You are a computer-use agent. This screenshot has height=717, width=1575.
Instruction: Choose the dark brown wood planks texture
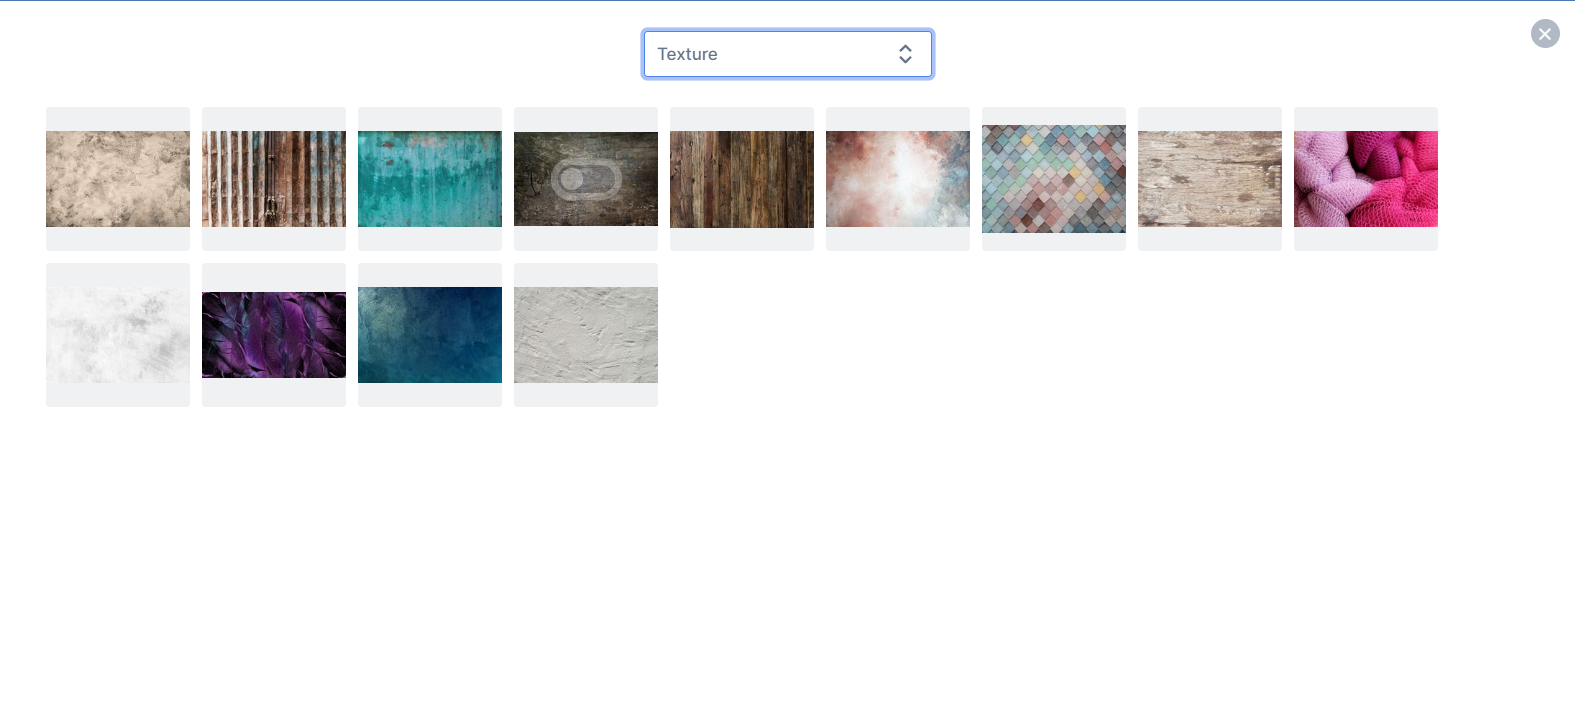(742, 179)
